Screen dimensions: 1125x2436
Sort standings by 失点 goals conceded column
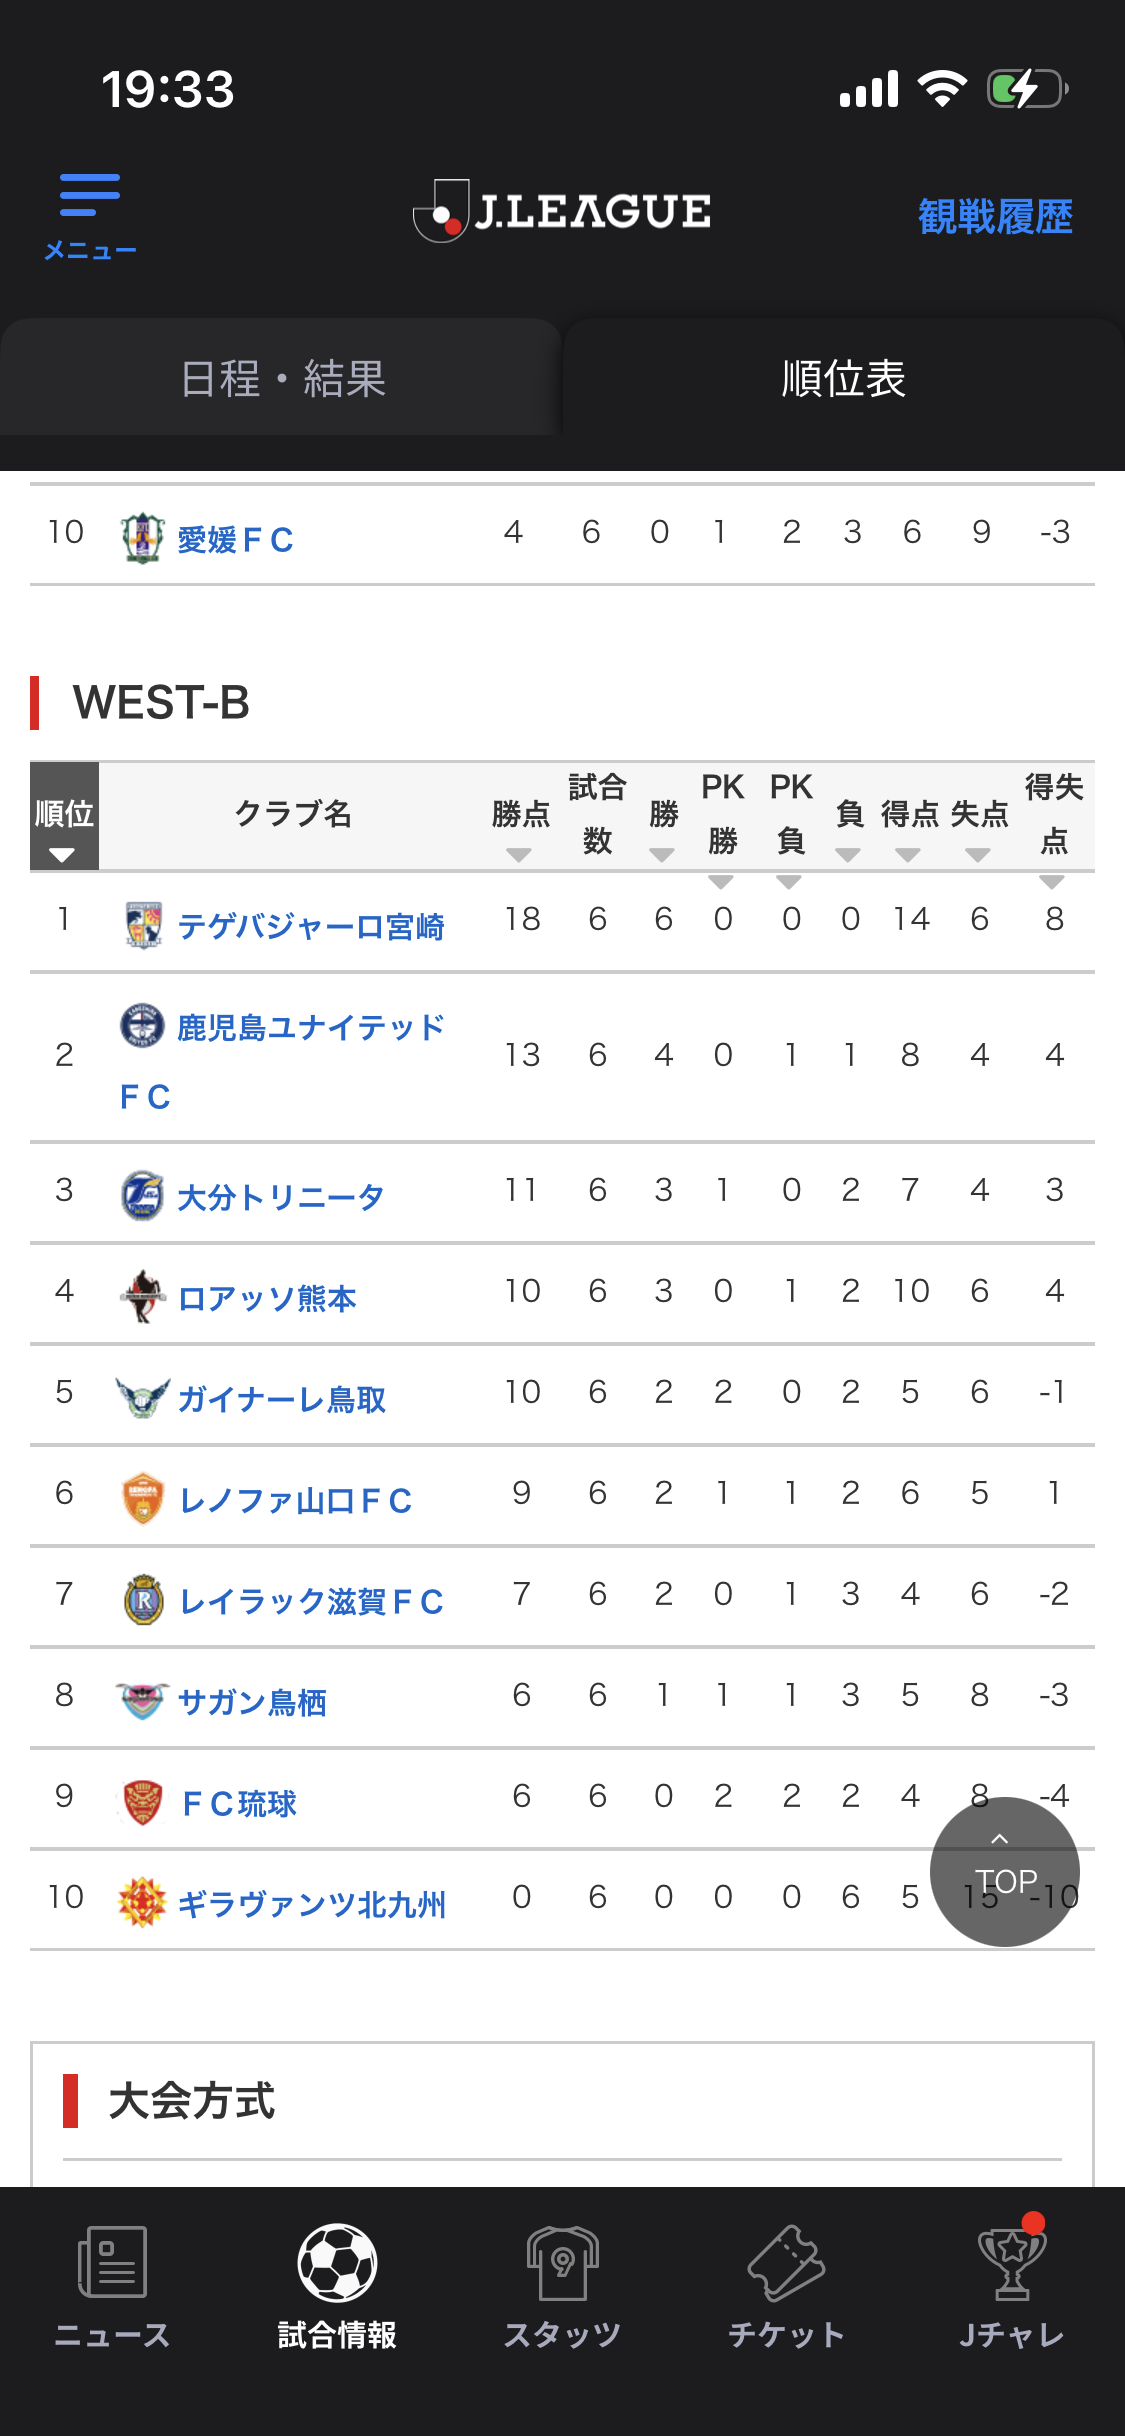tap(978, 853)
